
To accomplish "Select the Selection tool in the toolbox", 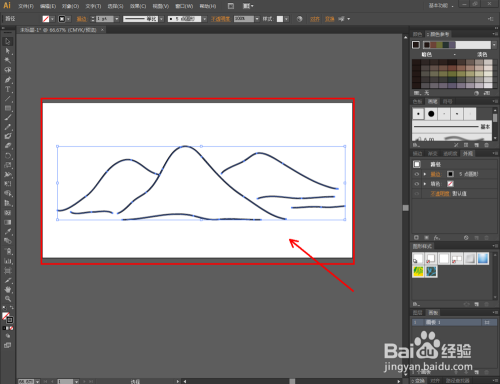I will [8, 41].
